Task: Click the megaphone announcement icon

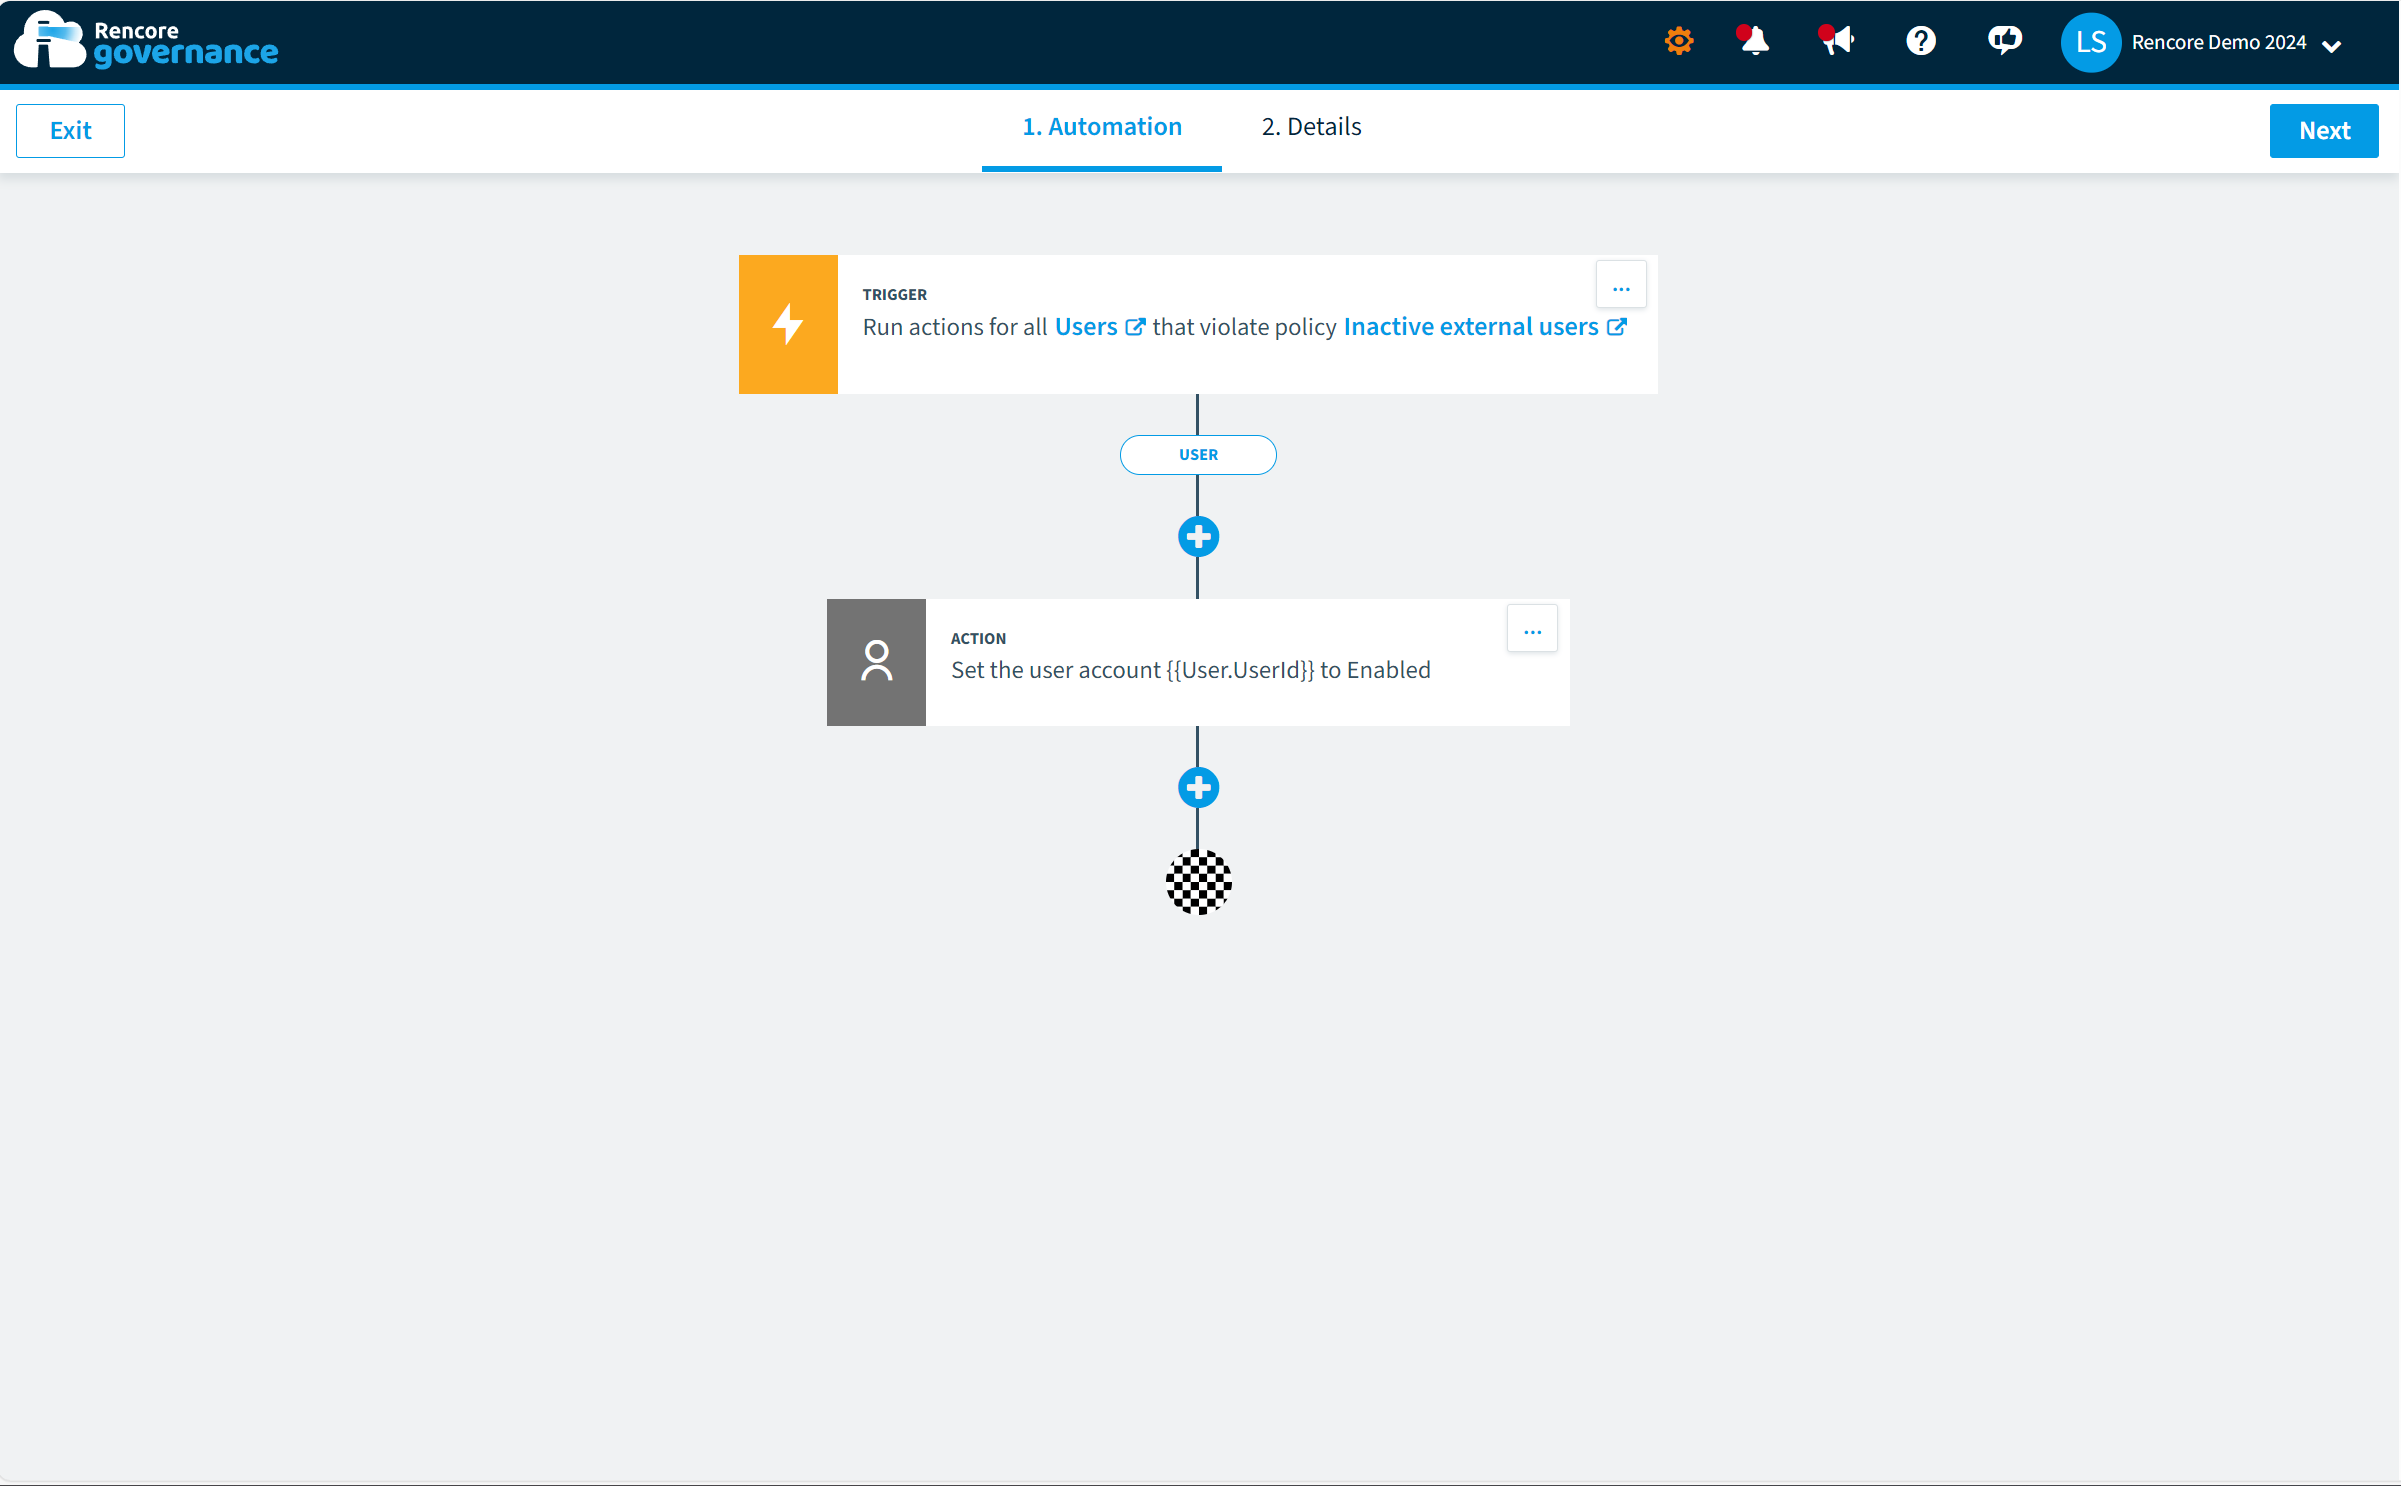Action: [x=1837, y=41]
